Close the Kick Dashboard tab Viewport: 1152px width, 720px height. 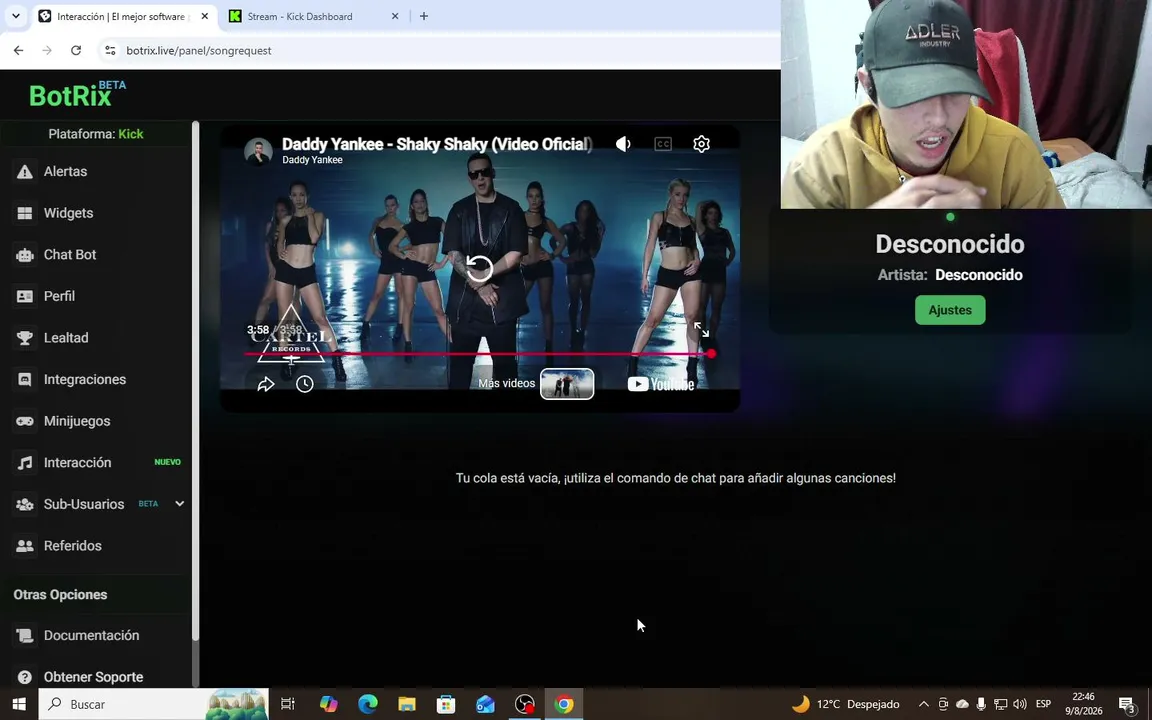[x=395, y=16]
